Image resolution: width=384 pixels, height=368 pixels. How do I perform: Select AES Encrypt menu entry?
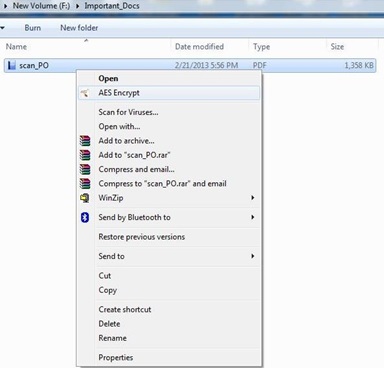(168, 93)
